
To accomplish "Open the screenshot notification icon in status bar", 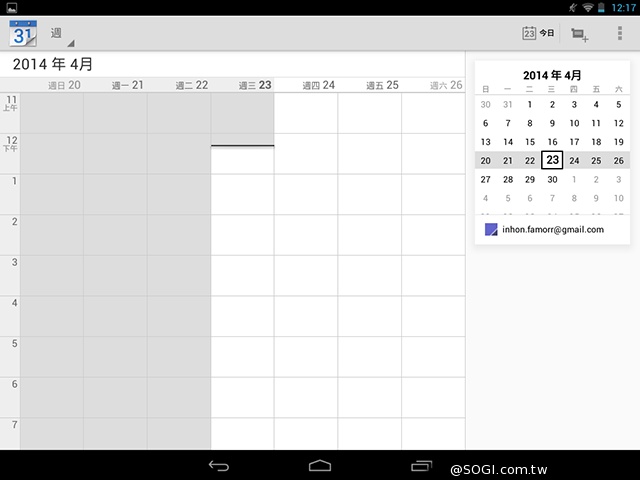I will tap(11, 7).
